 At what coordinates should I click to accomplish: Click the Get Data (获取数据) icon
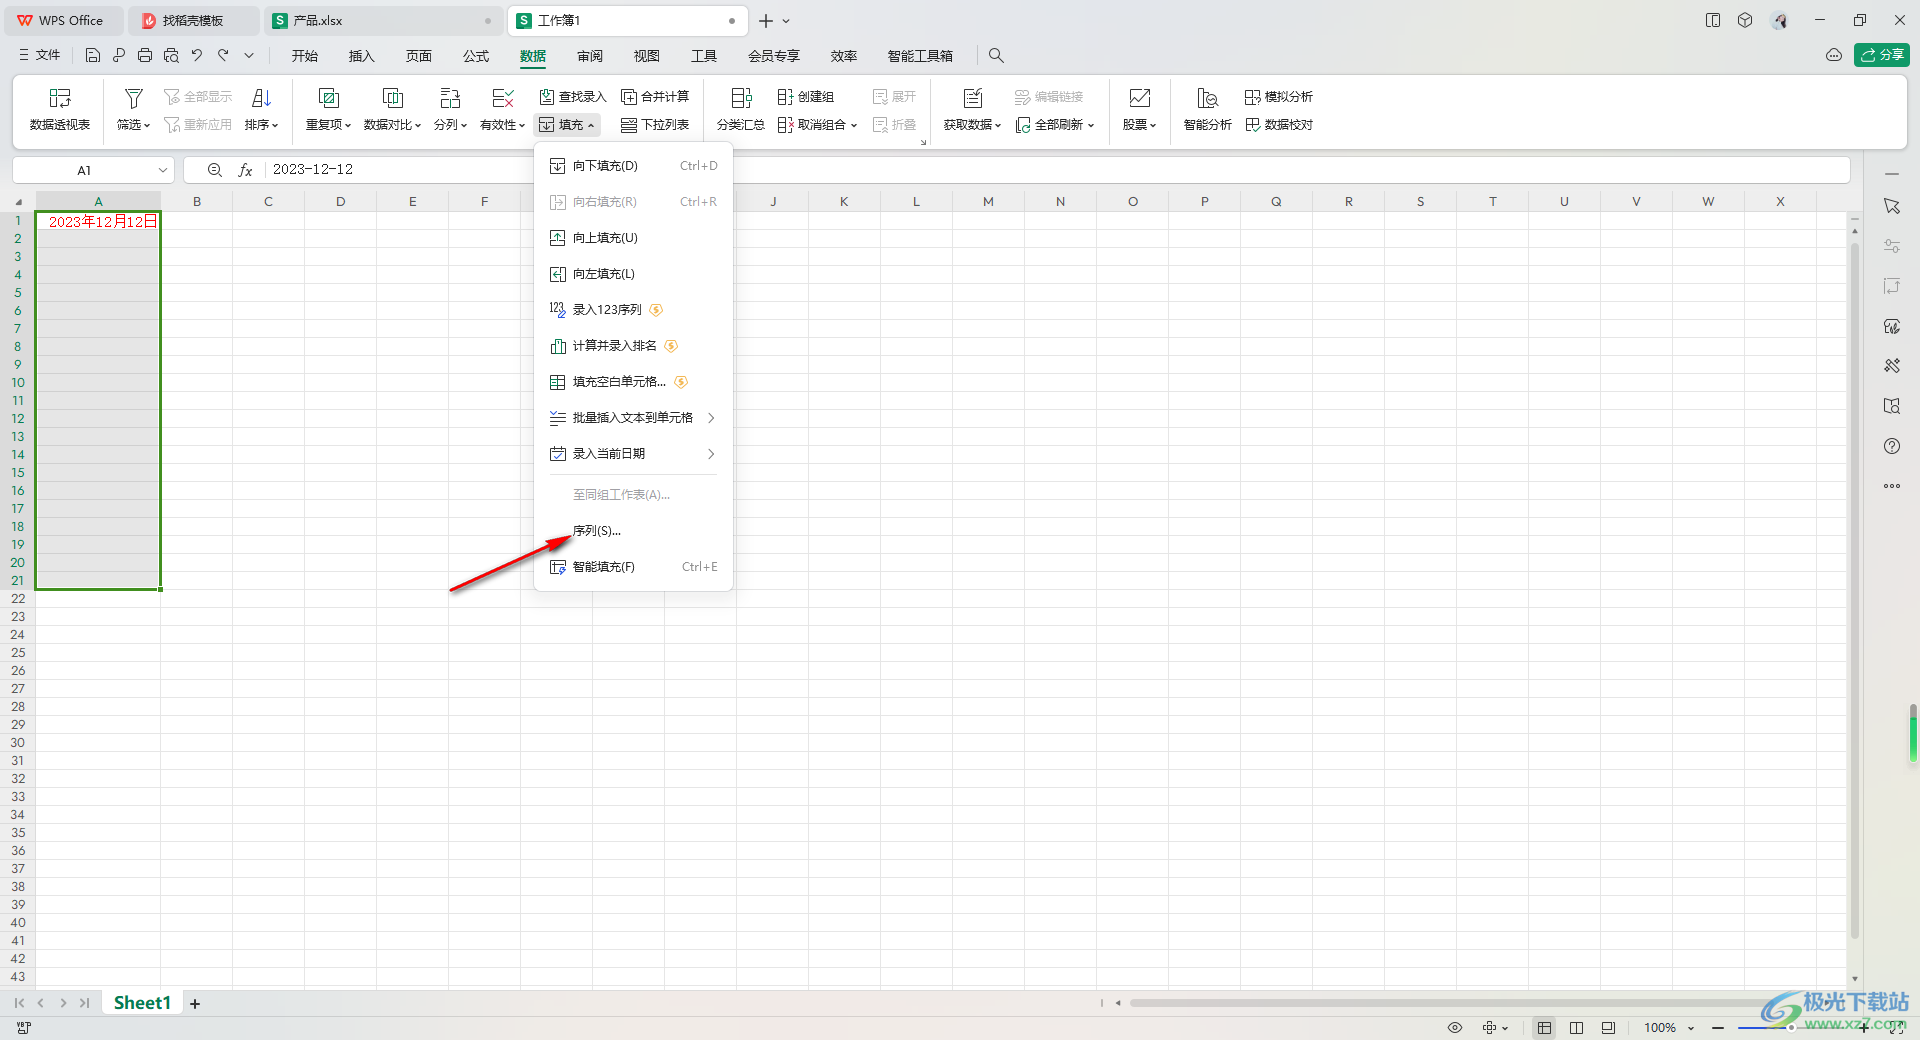point(972,98)
